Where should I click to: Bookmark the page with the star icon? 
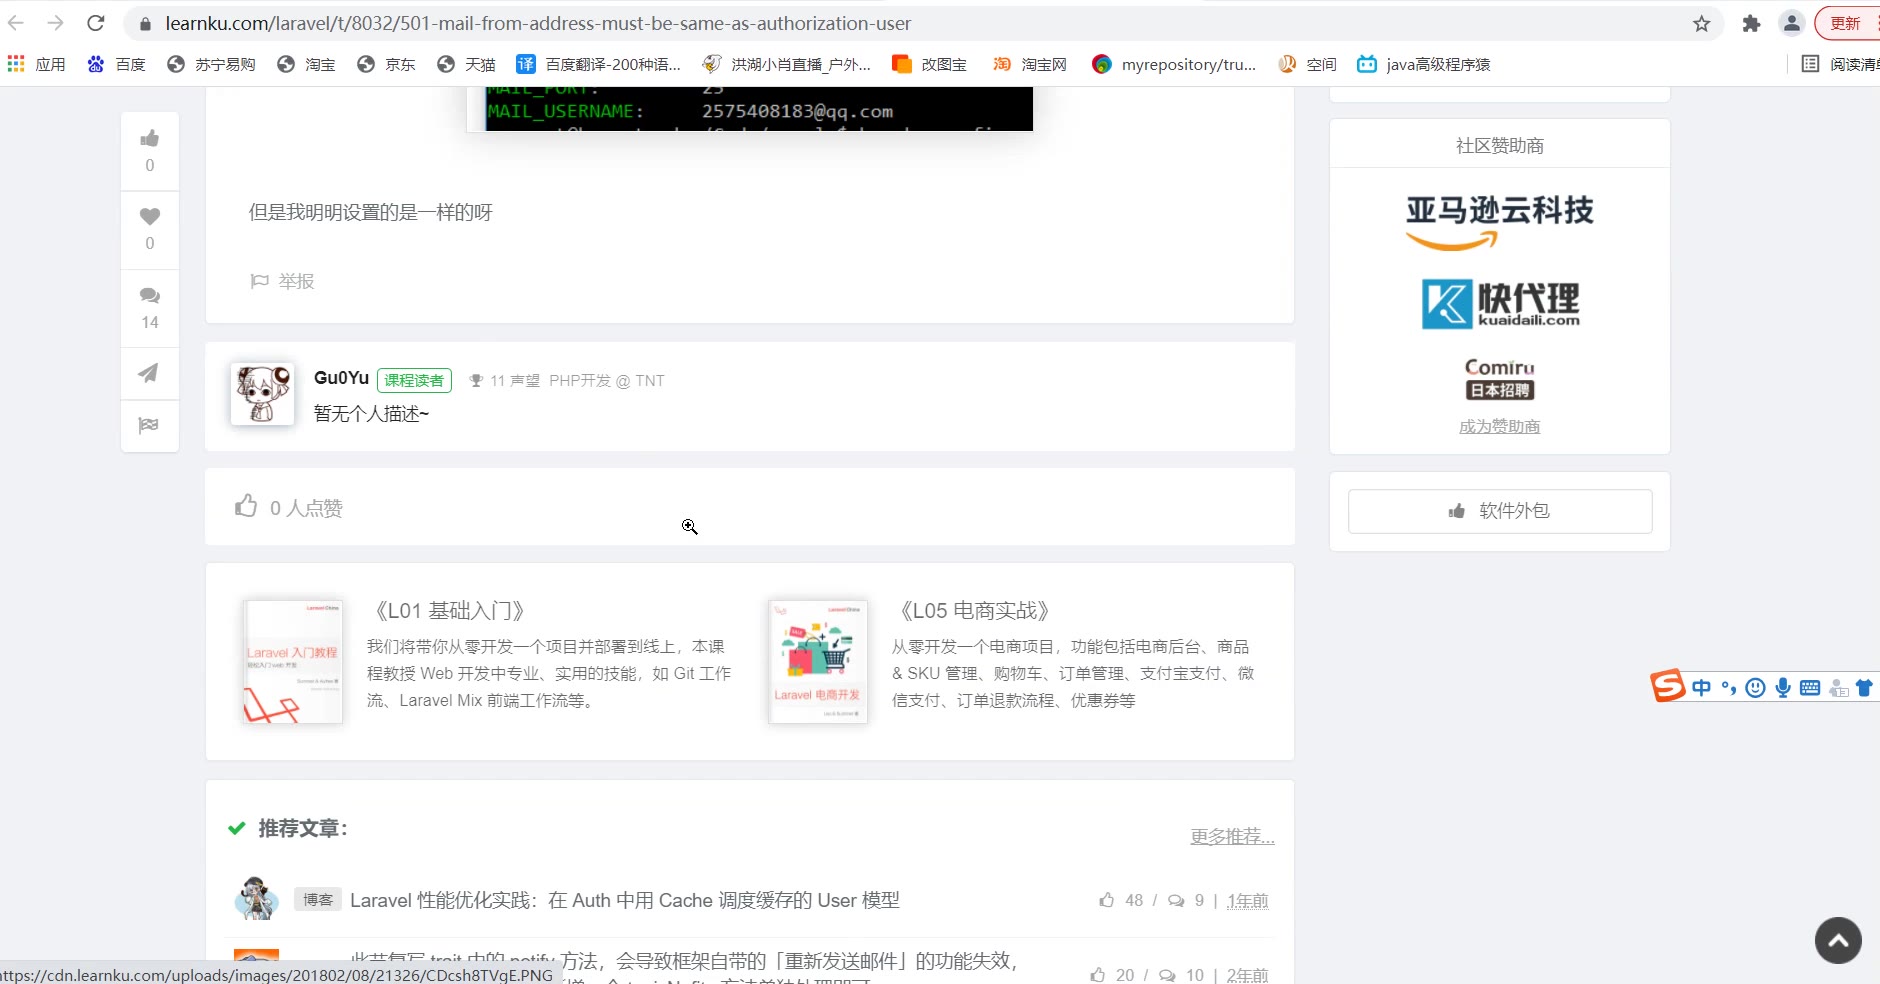[1701, 23]
